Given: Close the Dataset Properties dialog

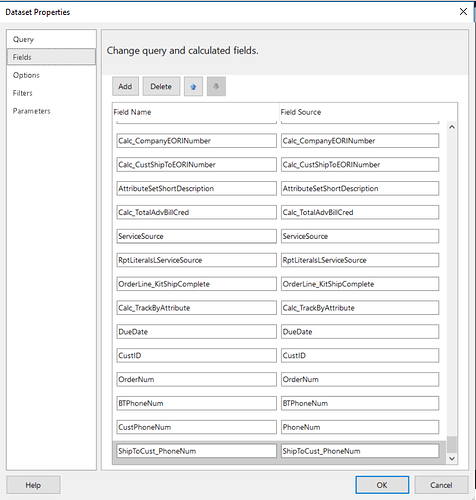Looking at the screenshot, I should point(463,12).
